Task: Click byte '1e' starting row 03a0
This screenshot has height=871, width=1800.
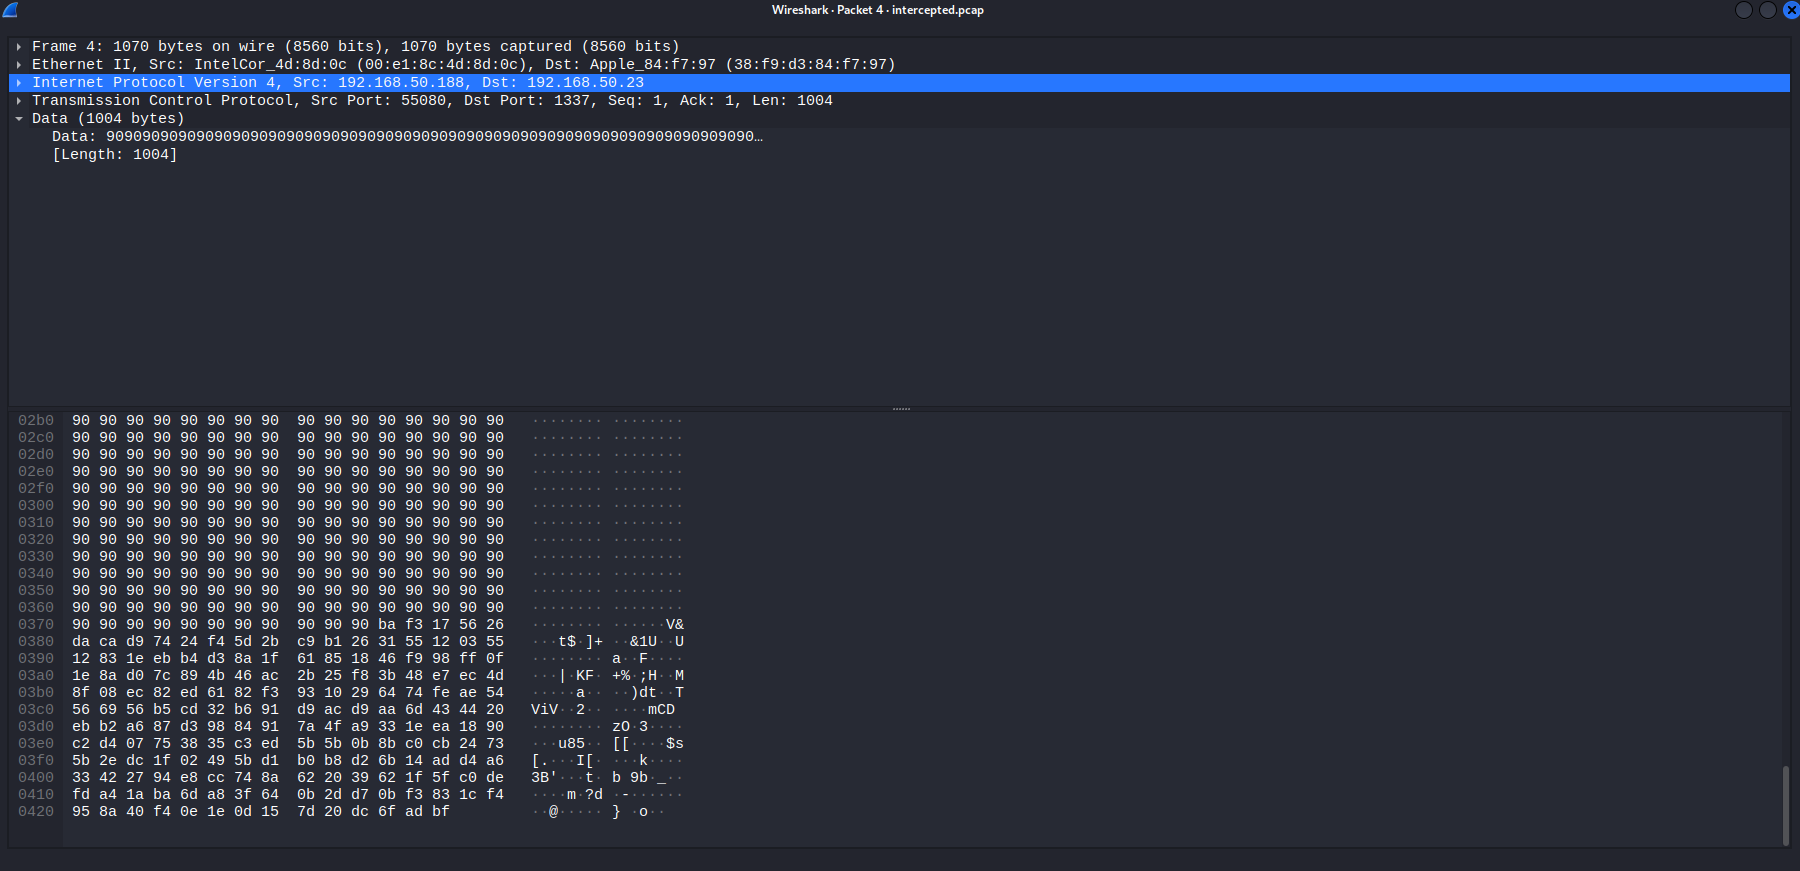Action: point(81,676)
